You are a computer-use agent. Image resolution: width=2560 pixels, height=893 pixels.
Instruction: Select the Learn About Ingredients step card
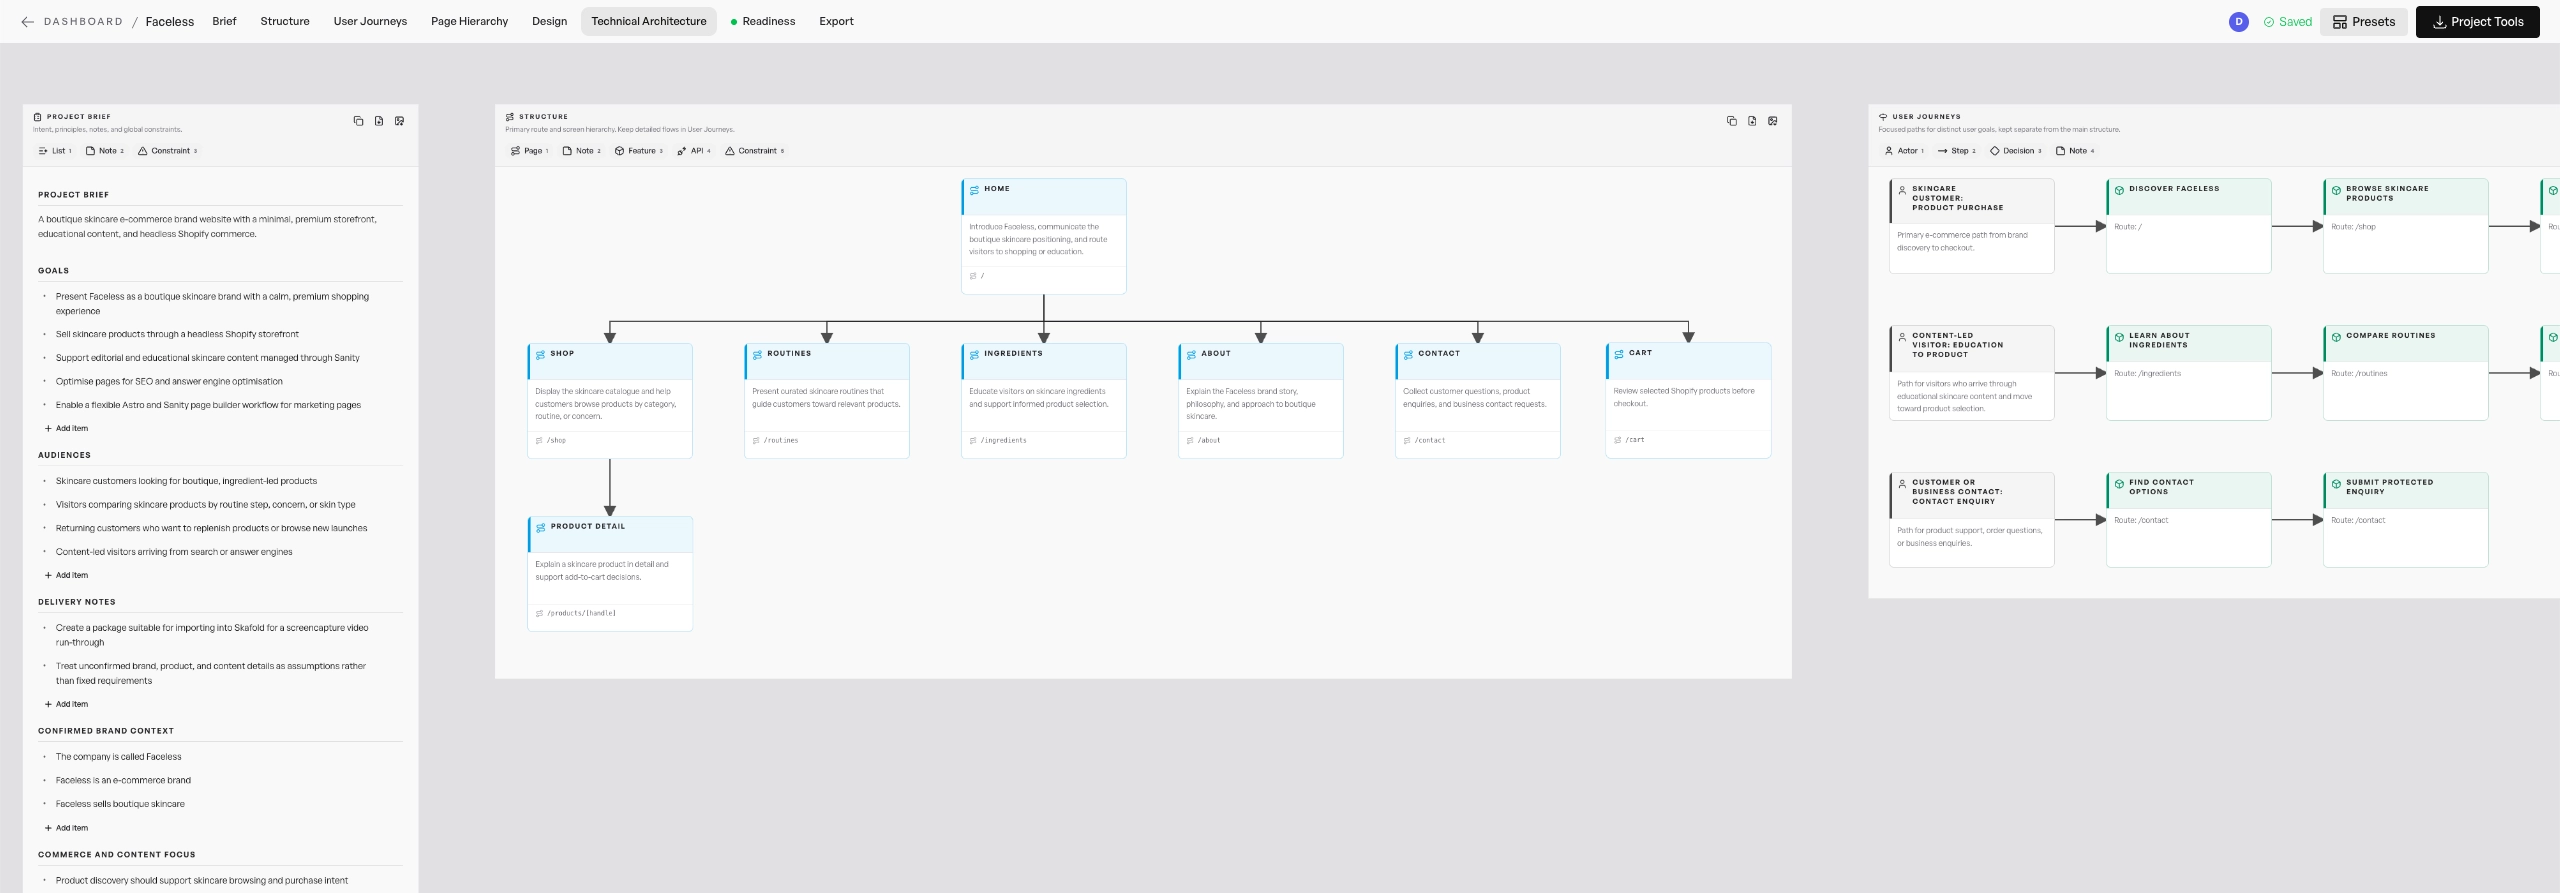tap(2188, 373)
